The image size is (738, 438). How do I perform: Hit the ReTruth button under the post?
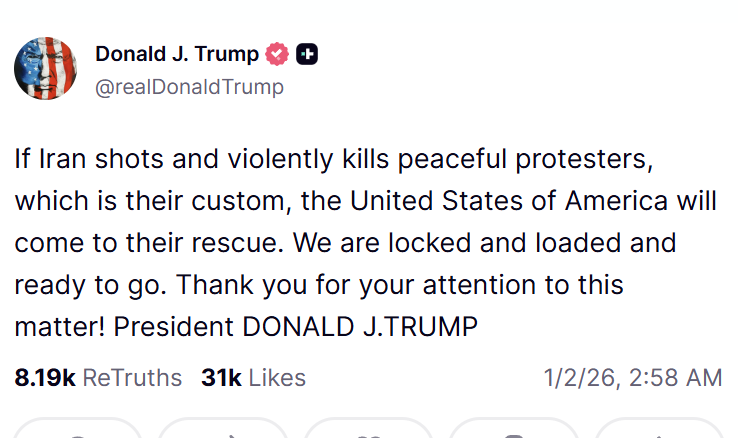click(223, 431)
